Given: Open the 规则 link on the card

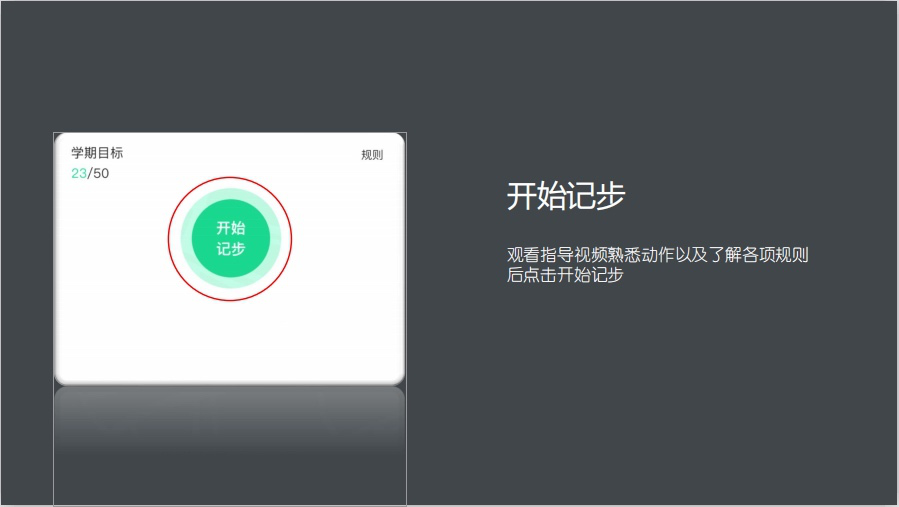Looking at the screenshot, I should [x=372, y=155].
